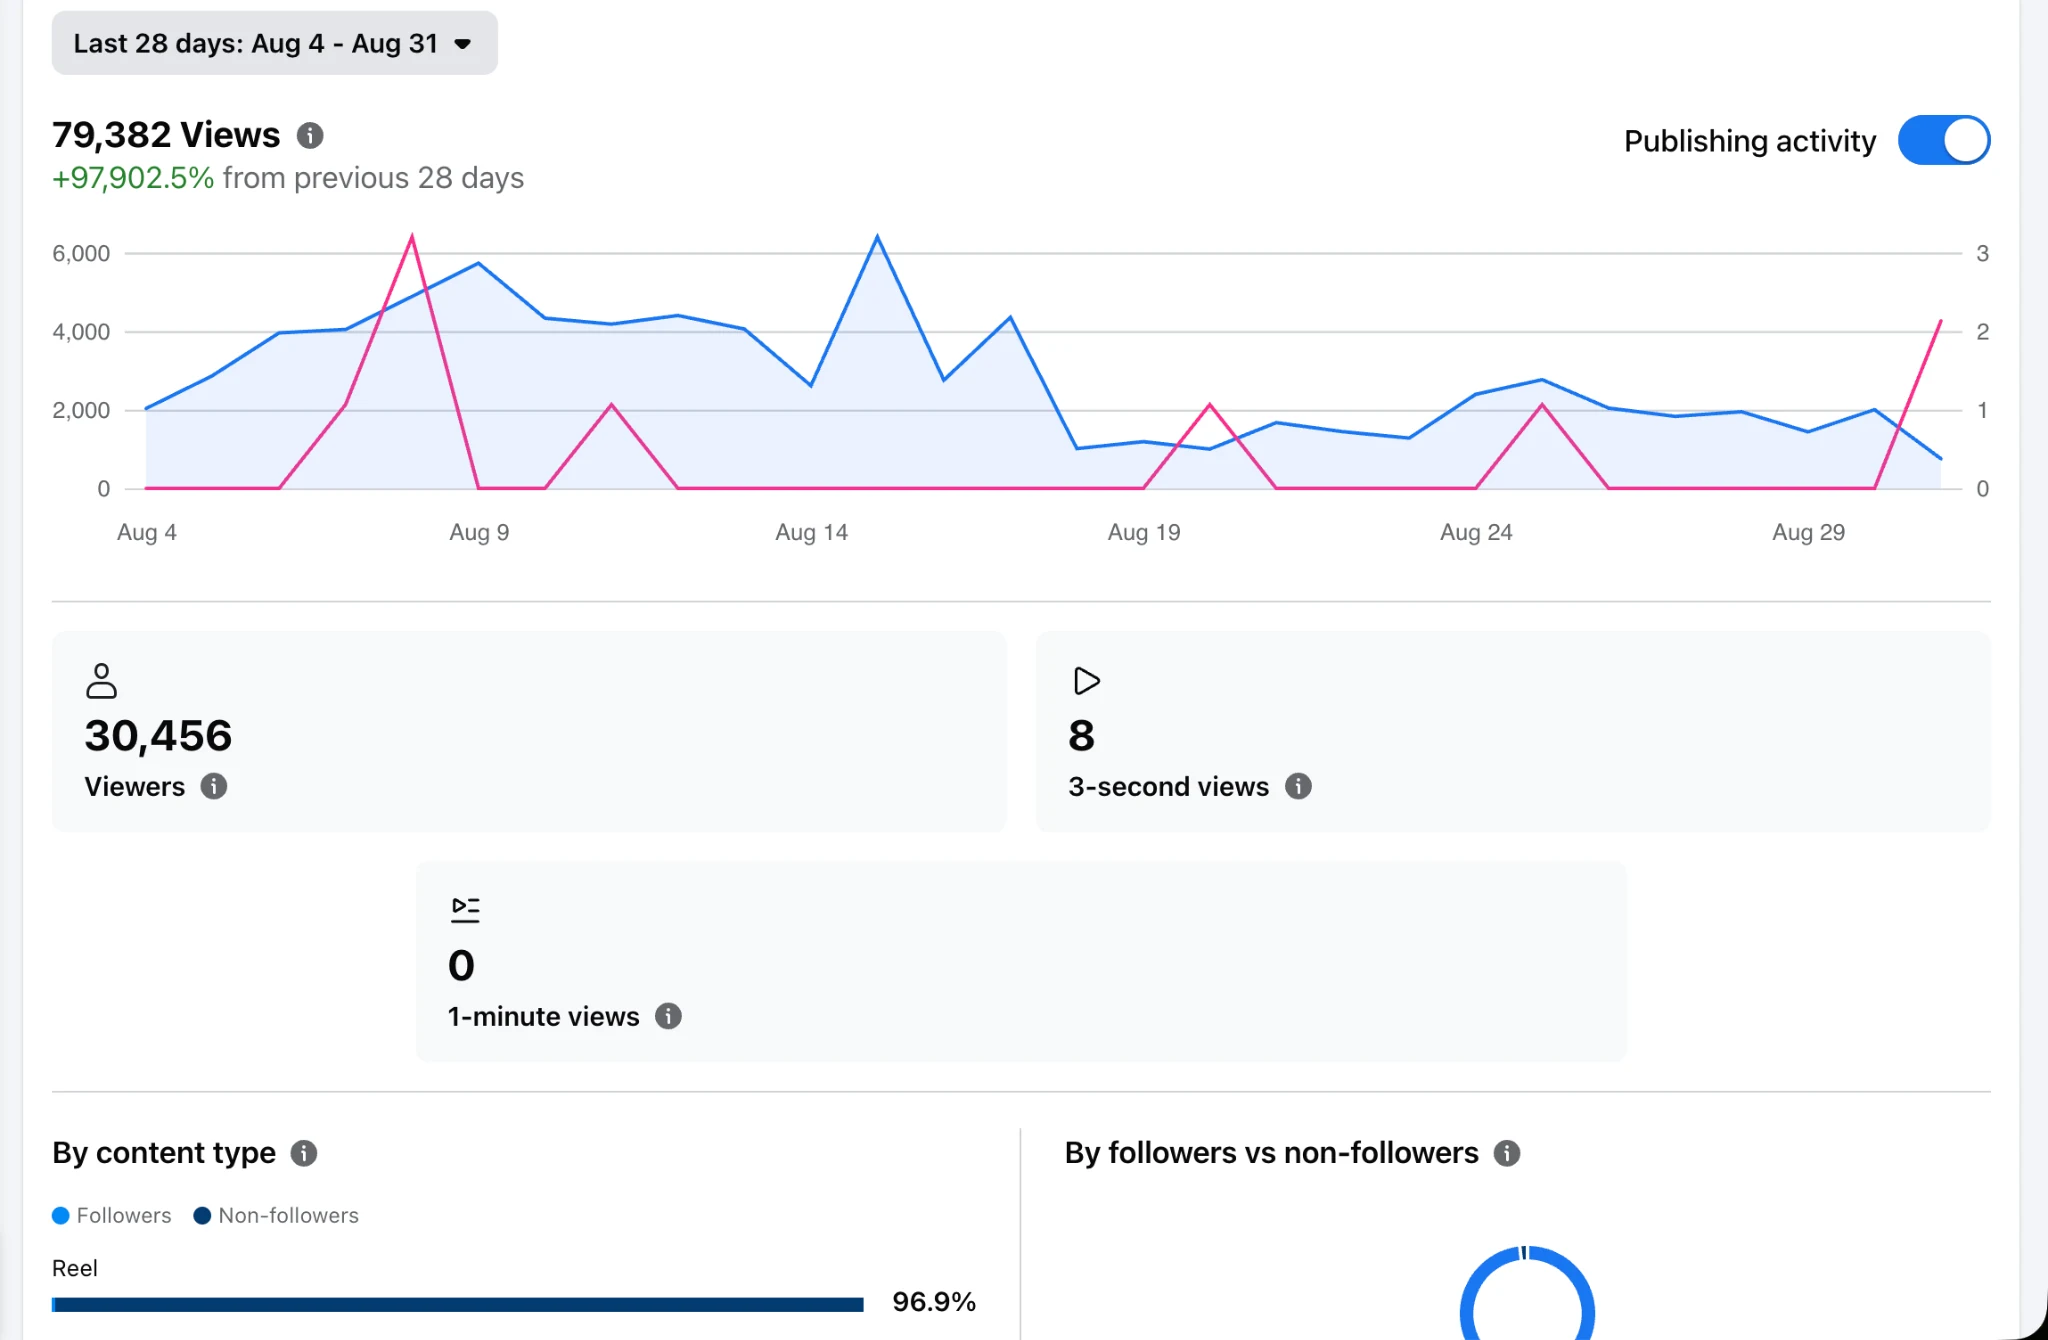This screenshot has height=1340, width=2048.
Task: Click the info icon beside Viewers
Action: (214, 786)
